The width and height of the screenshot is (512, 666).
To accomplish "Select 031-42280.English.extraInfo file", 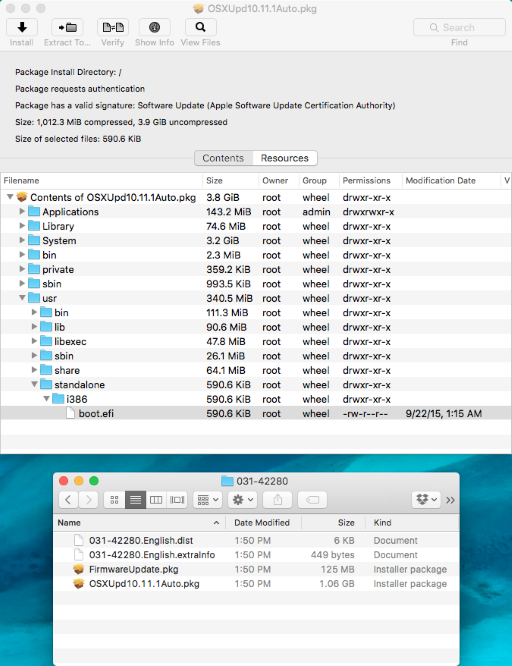I will pos(256,555).
